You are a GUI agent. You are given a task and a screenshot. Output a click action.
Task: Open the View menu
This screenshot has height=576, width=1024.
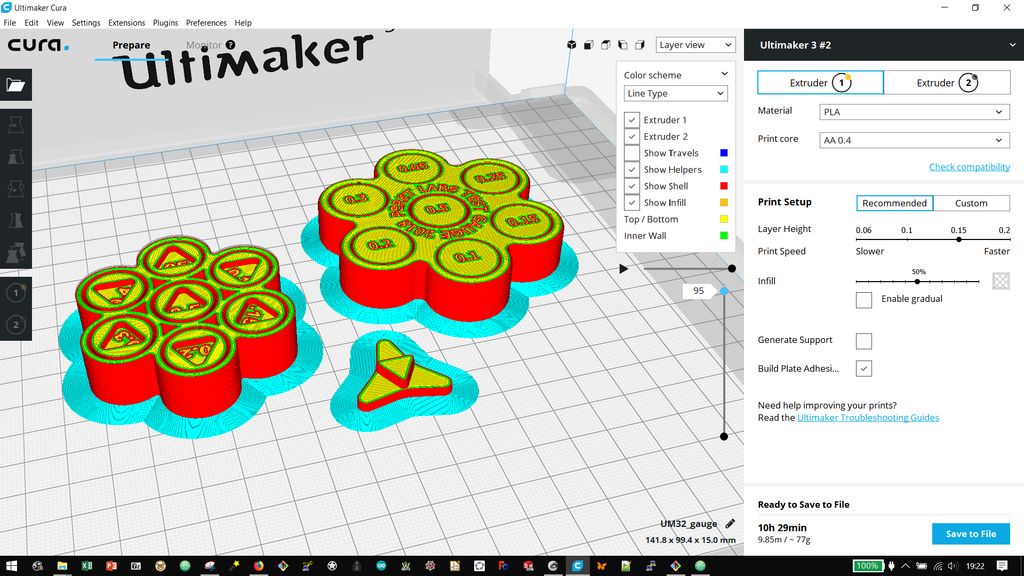click(56, 23)
